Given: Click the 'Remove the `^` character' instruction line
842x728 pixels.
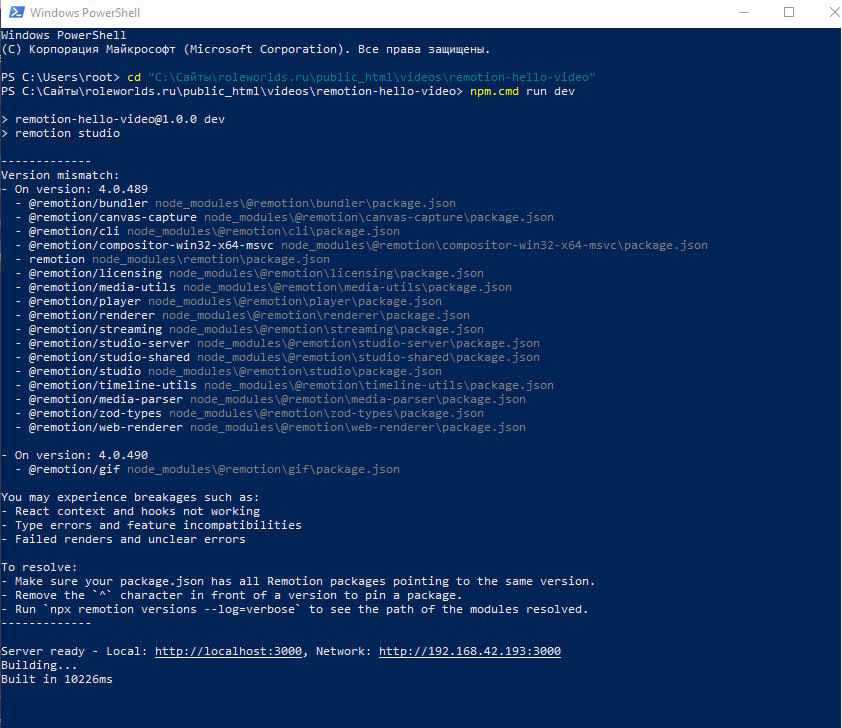Looking at the screenshot, I should [x=231, y=595].
